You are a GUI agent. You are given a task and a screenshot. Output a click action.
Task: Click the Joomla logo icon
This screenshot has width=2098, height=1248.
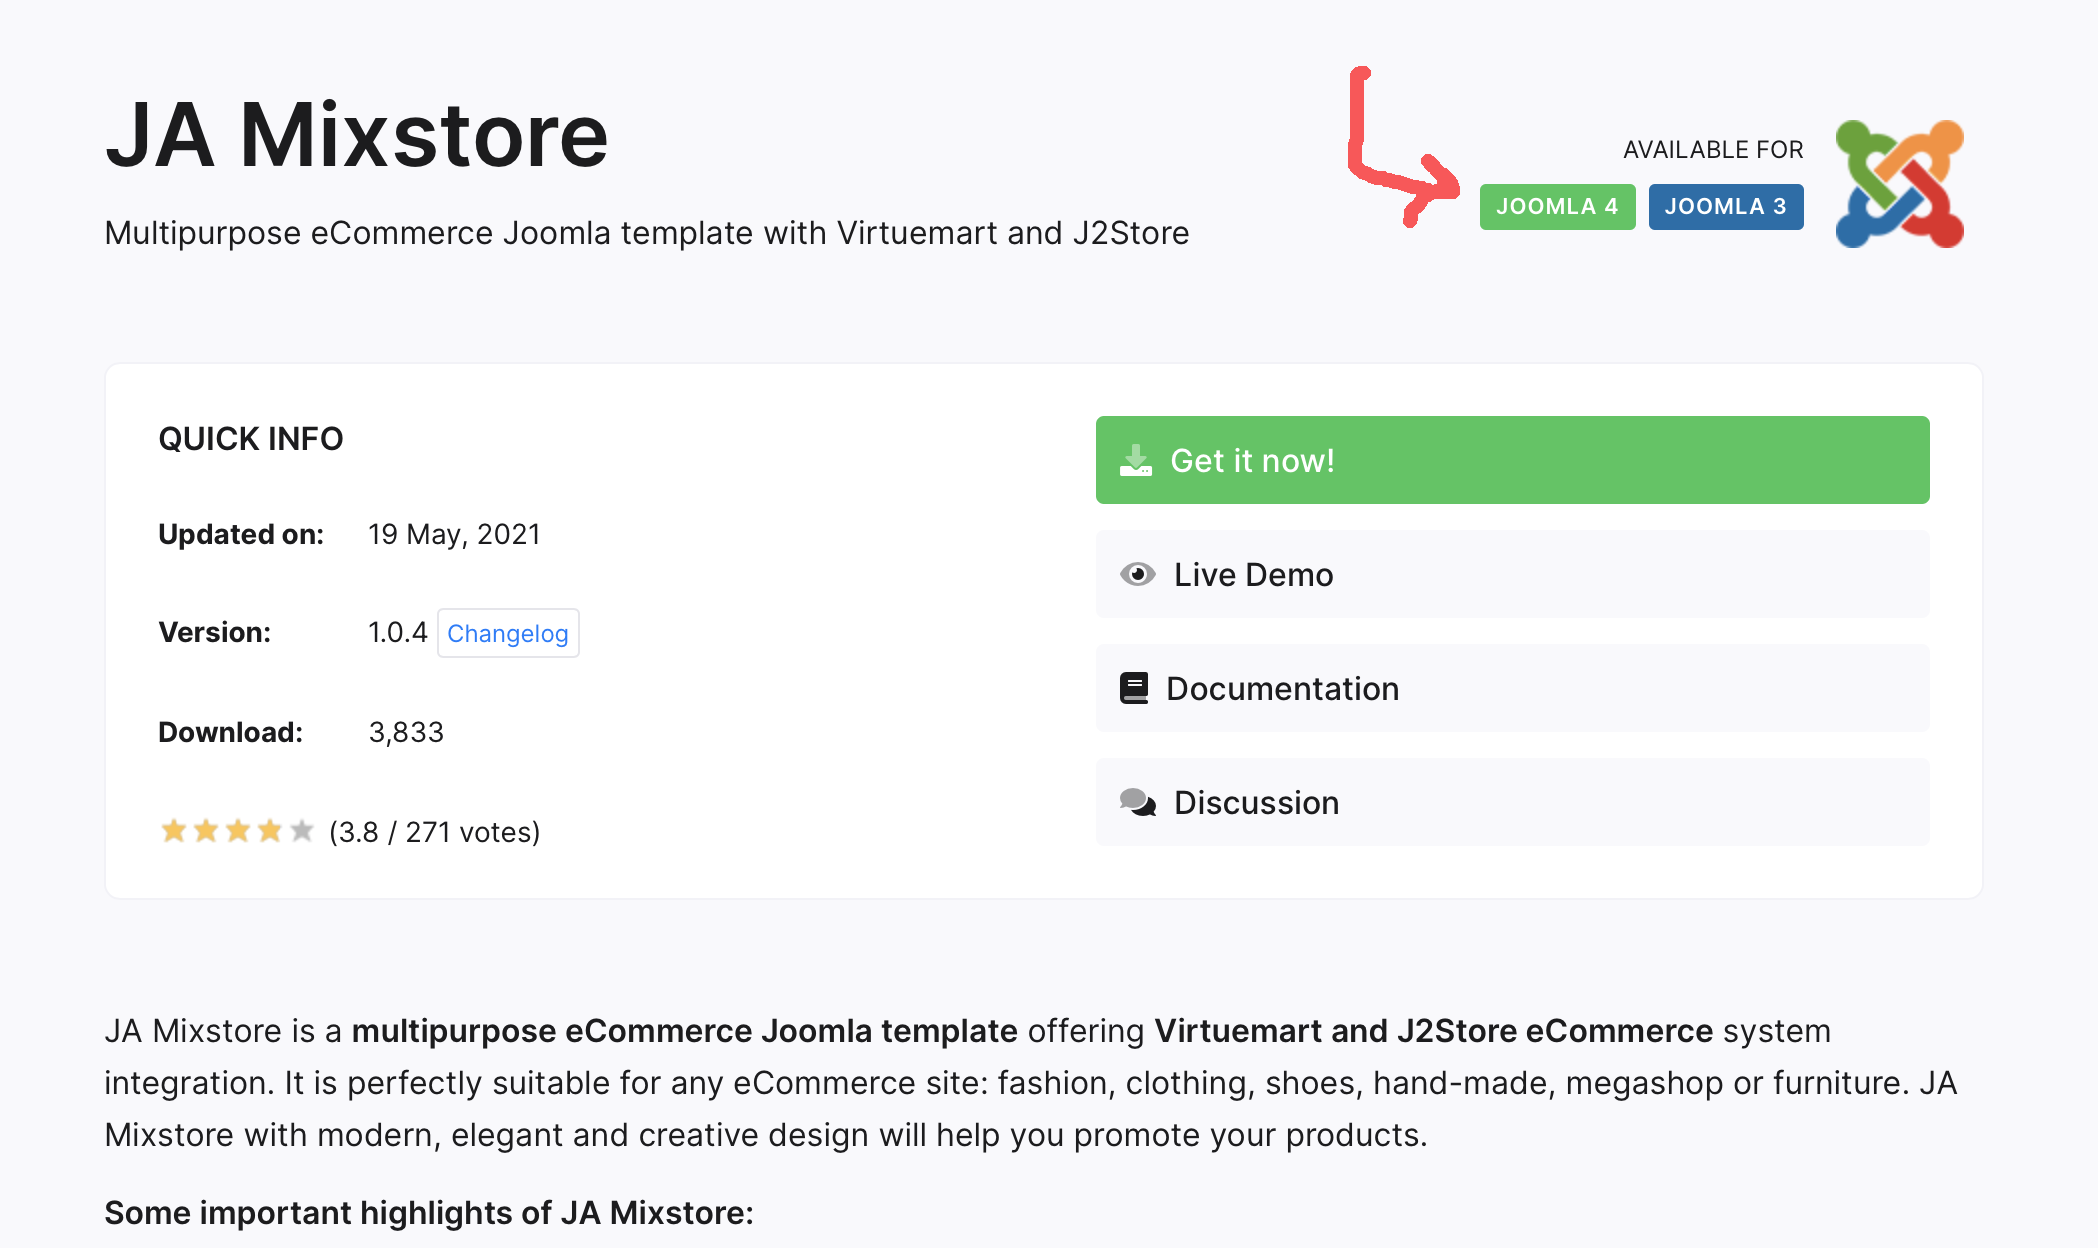point(1899,184)
